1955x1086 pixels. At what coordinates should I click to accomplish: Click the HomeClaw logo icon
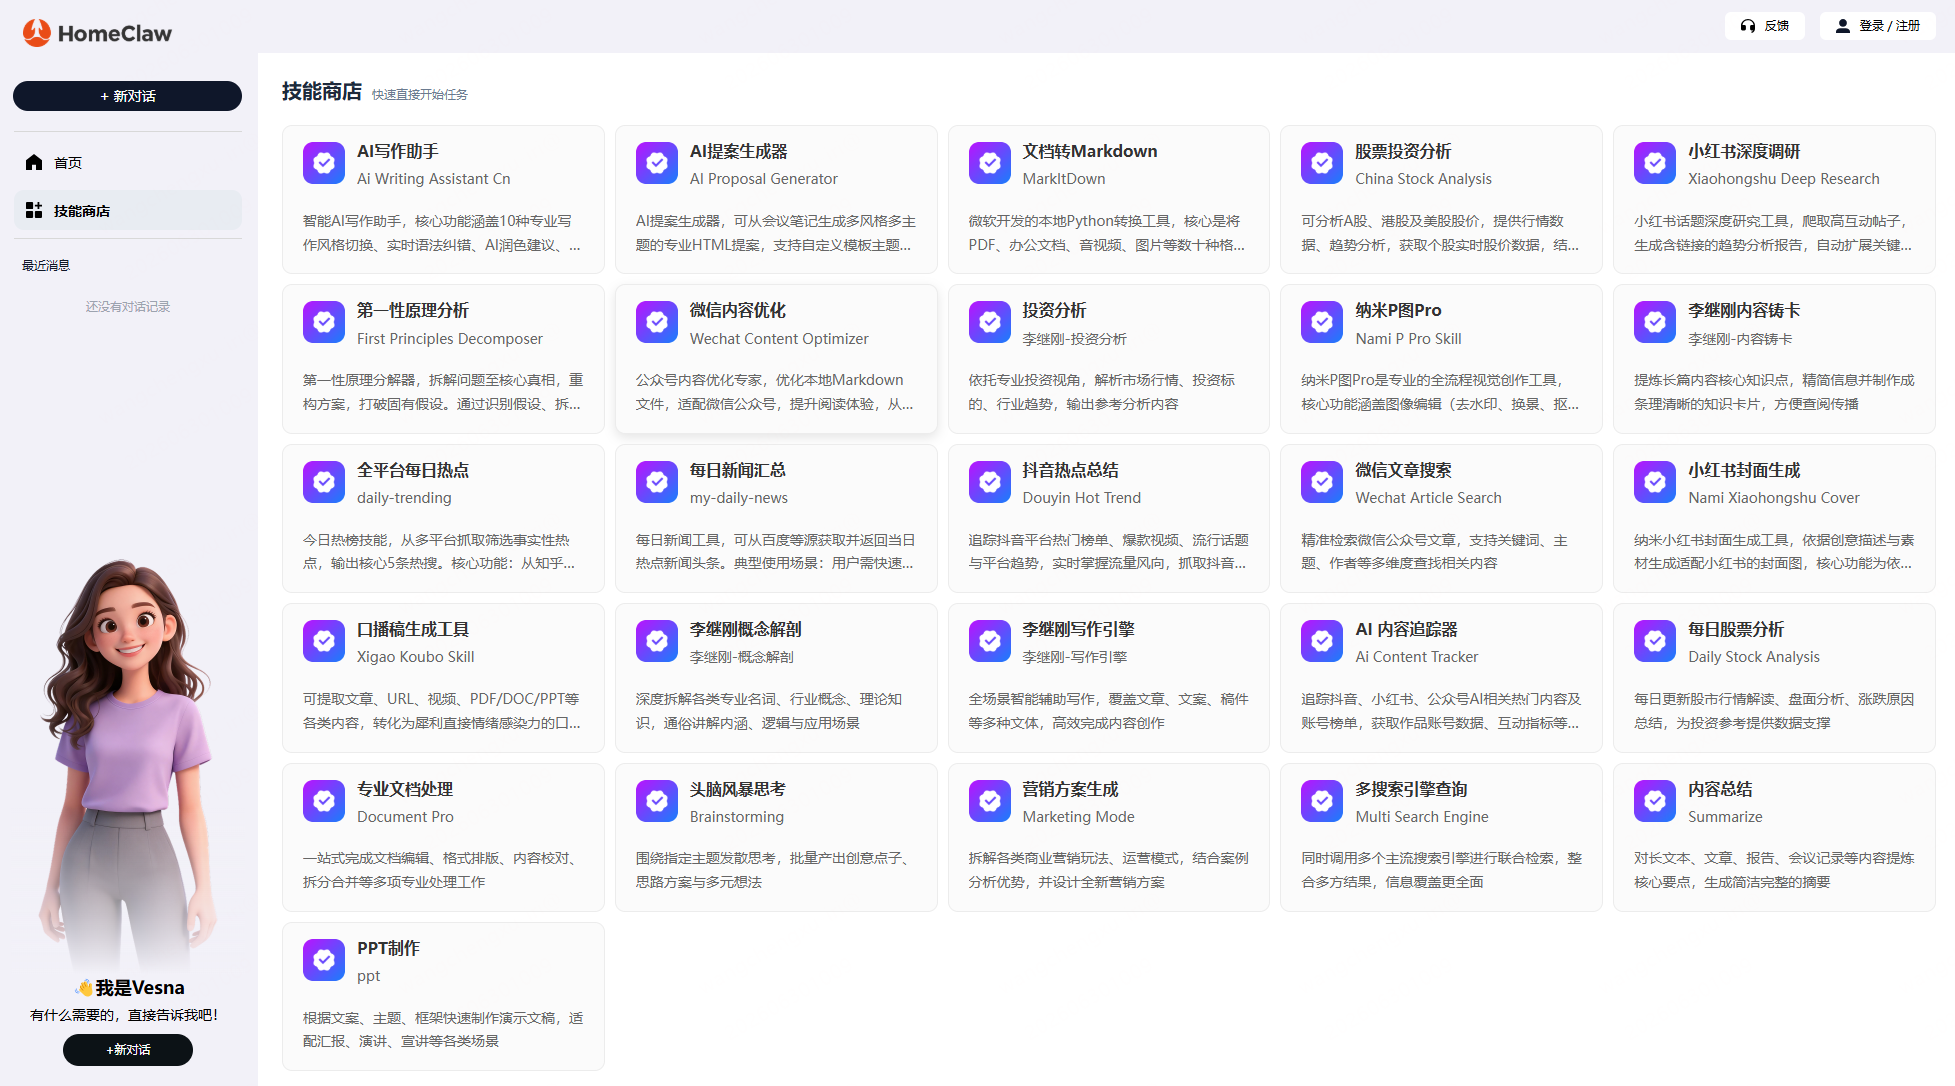coord(37,33)
